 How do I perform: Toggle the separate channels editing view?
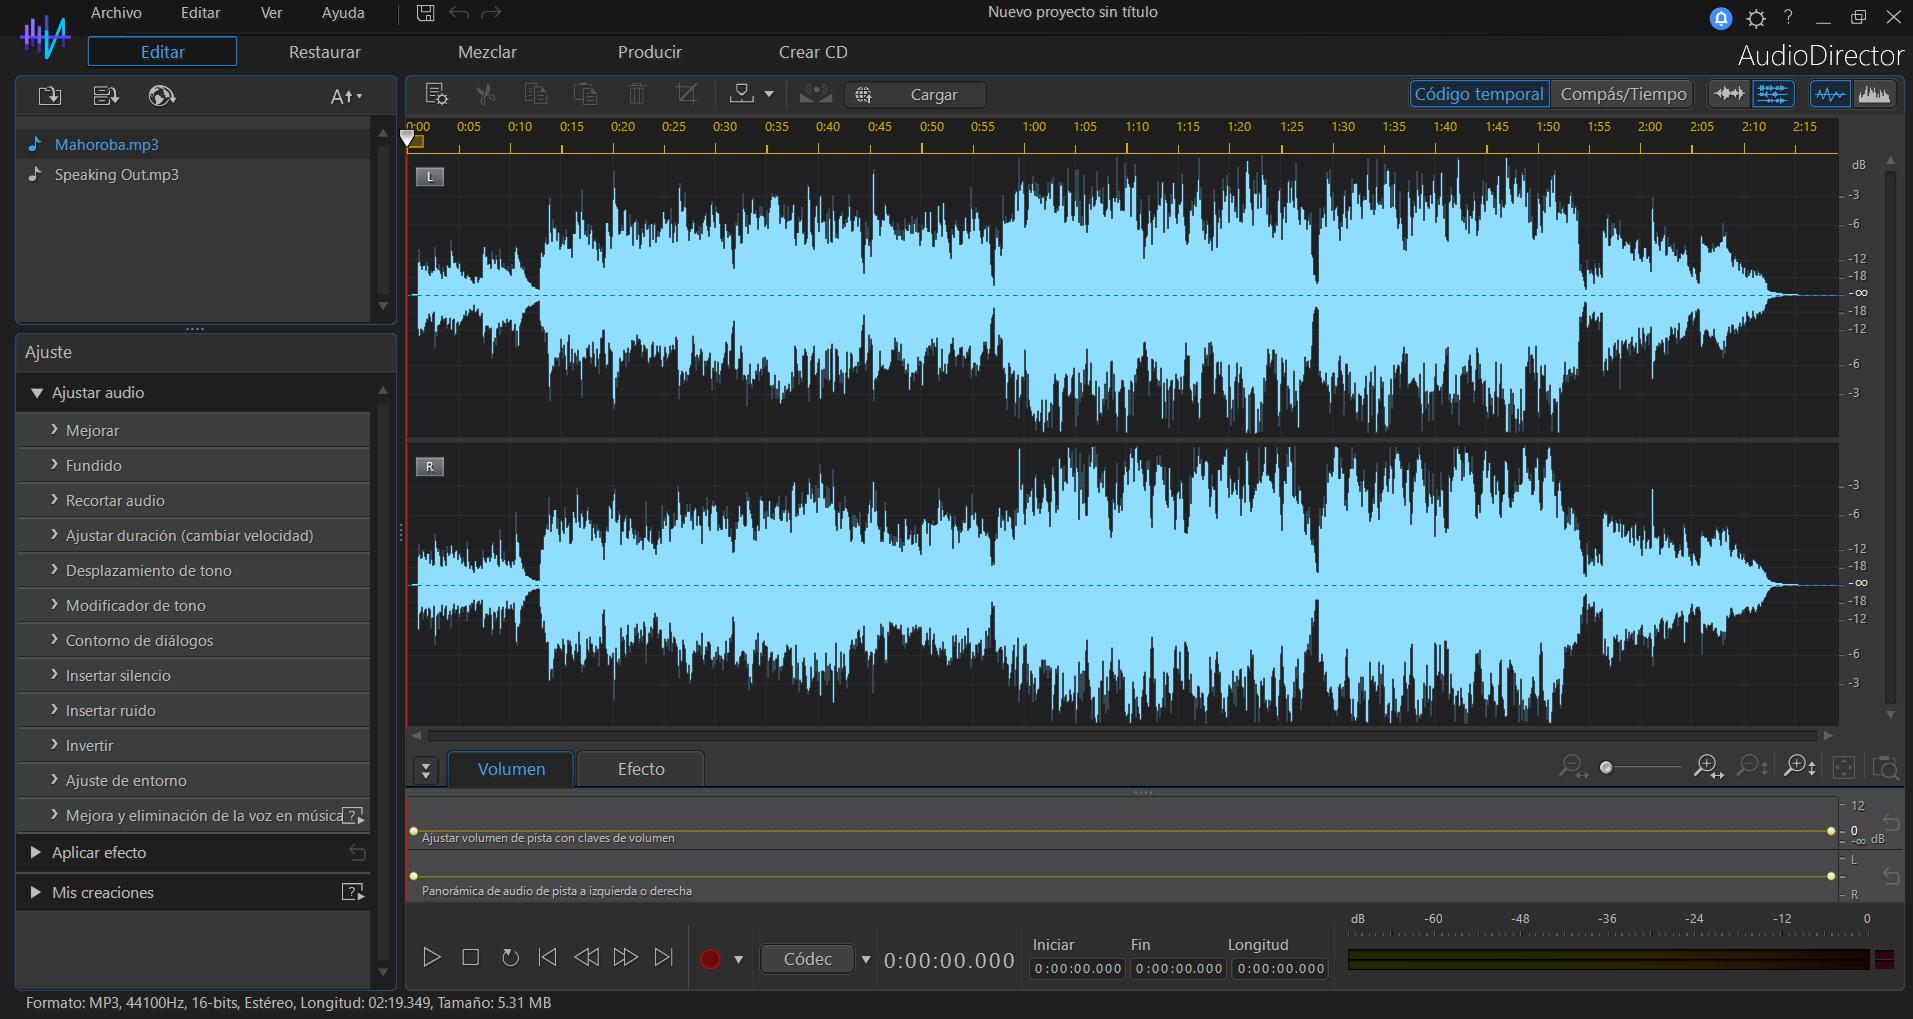coord(1772,94)
